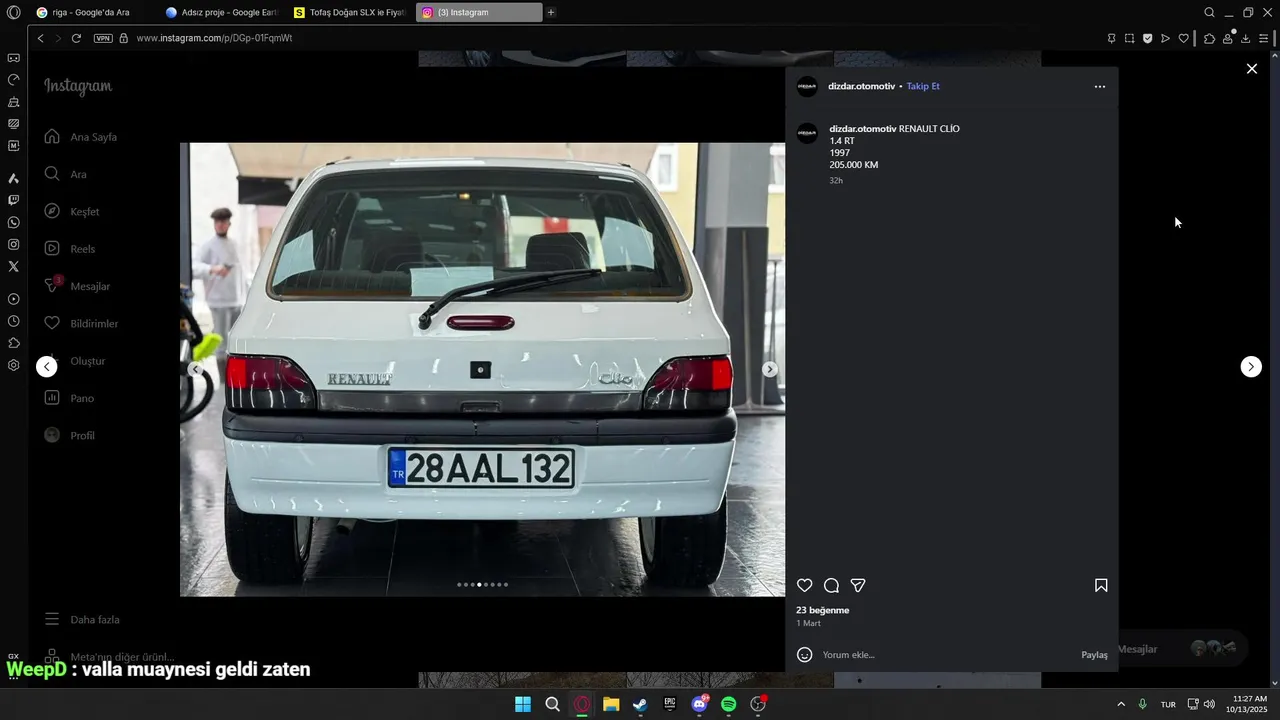Open the easy setup sliders icon
Screen dimensions: 1280x720
click(x=1264, y=38)
